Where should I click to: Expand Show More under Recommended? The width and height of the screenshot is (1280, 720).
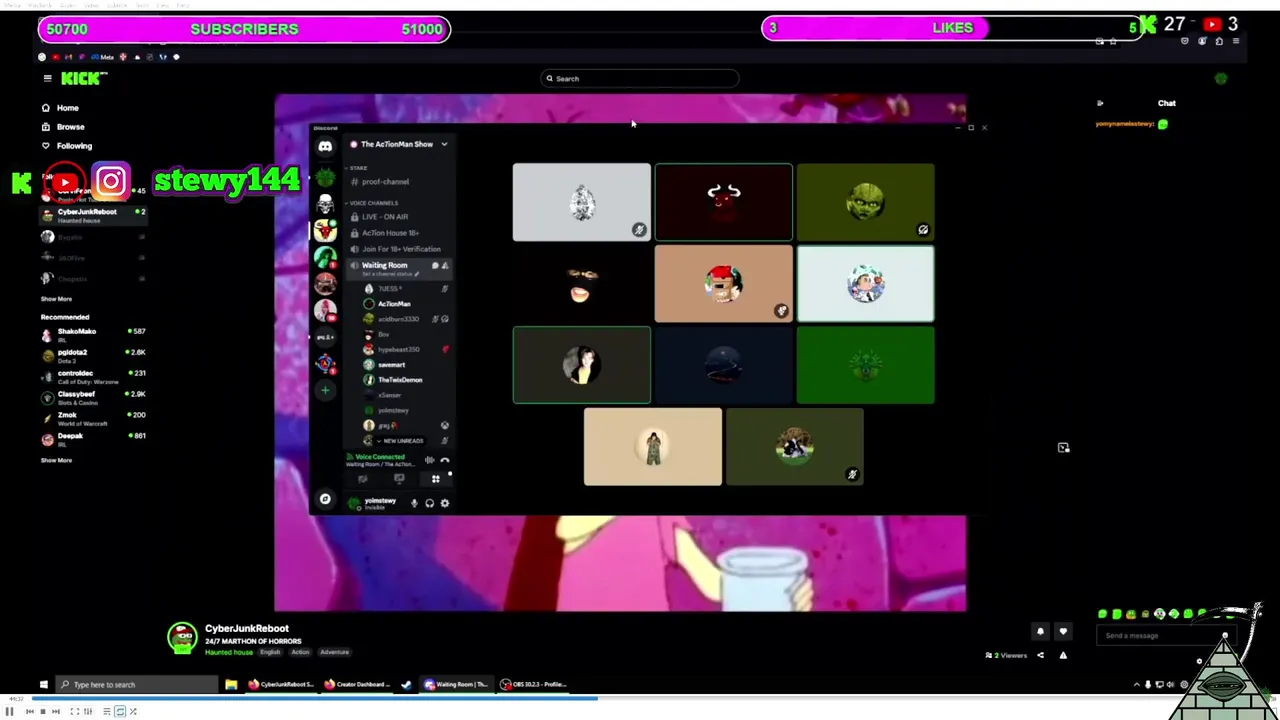click(x=56, y=460)
